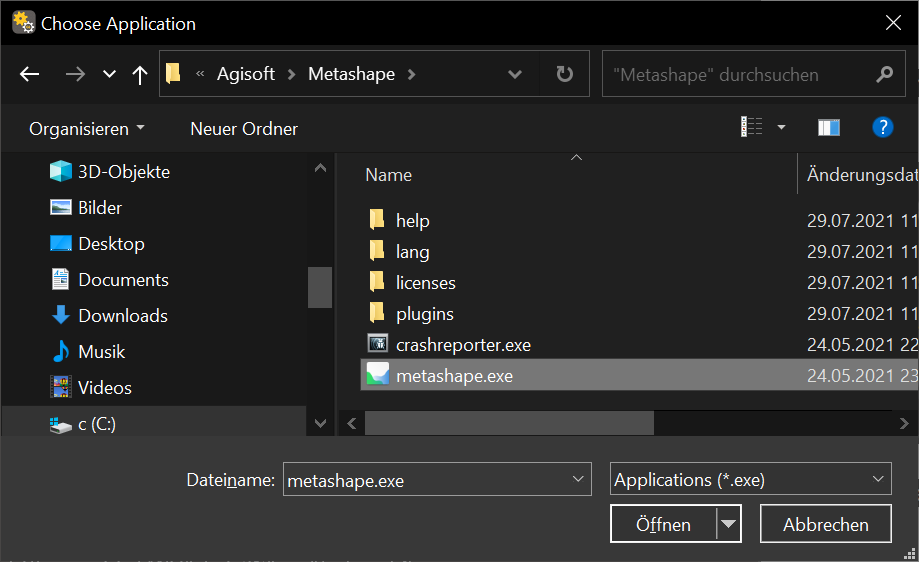This screenshot has width=919, height=562.
Task: Select Agisoft in the breadcrumb path
Action: tap(246, 74)
